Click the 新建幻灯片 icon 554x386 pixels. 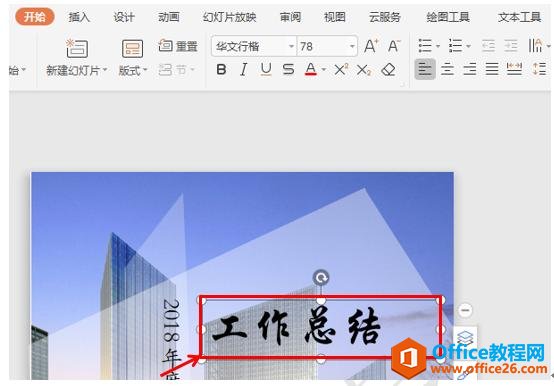pyautogui.click(x=77, y=48)
